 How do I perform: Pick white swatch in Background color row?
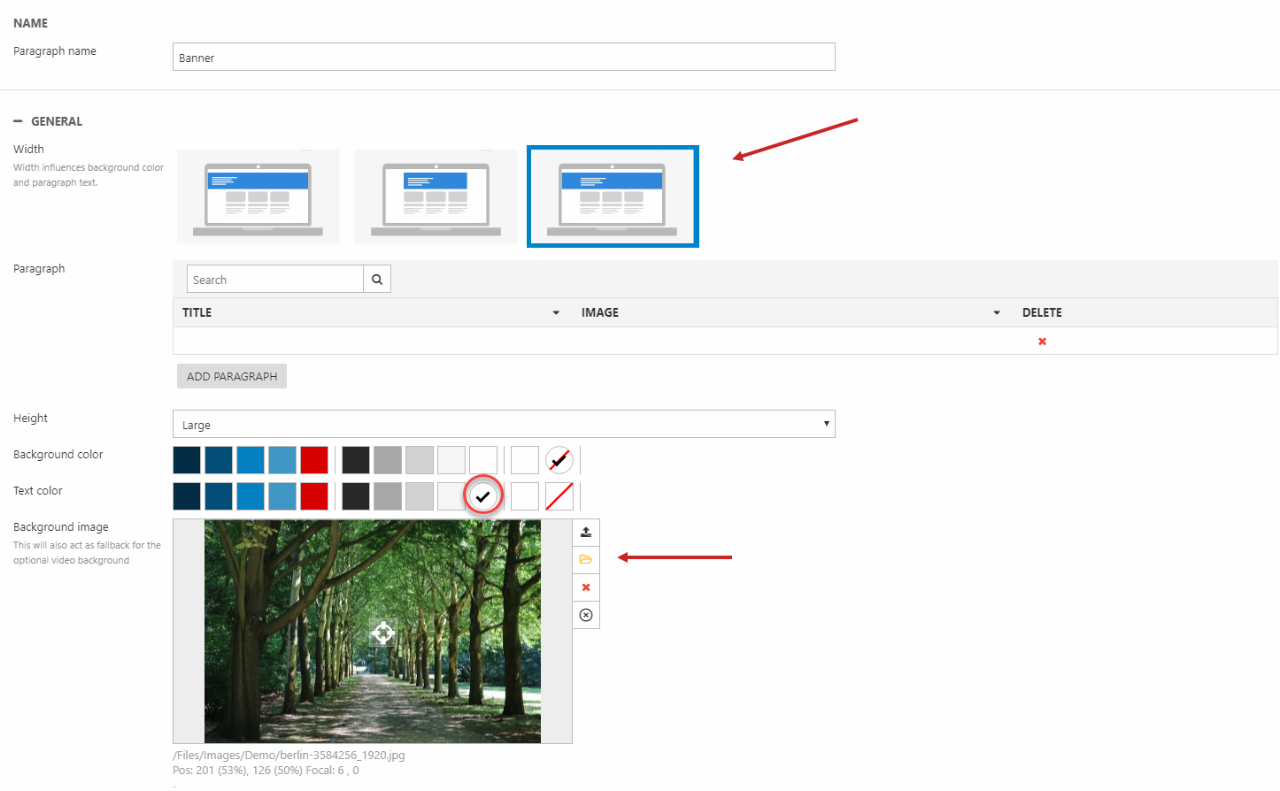pyautogui.click(x=484, y=460)
